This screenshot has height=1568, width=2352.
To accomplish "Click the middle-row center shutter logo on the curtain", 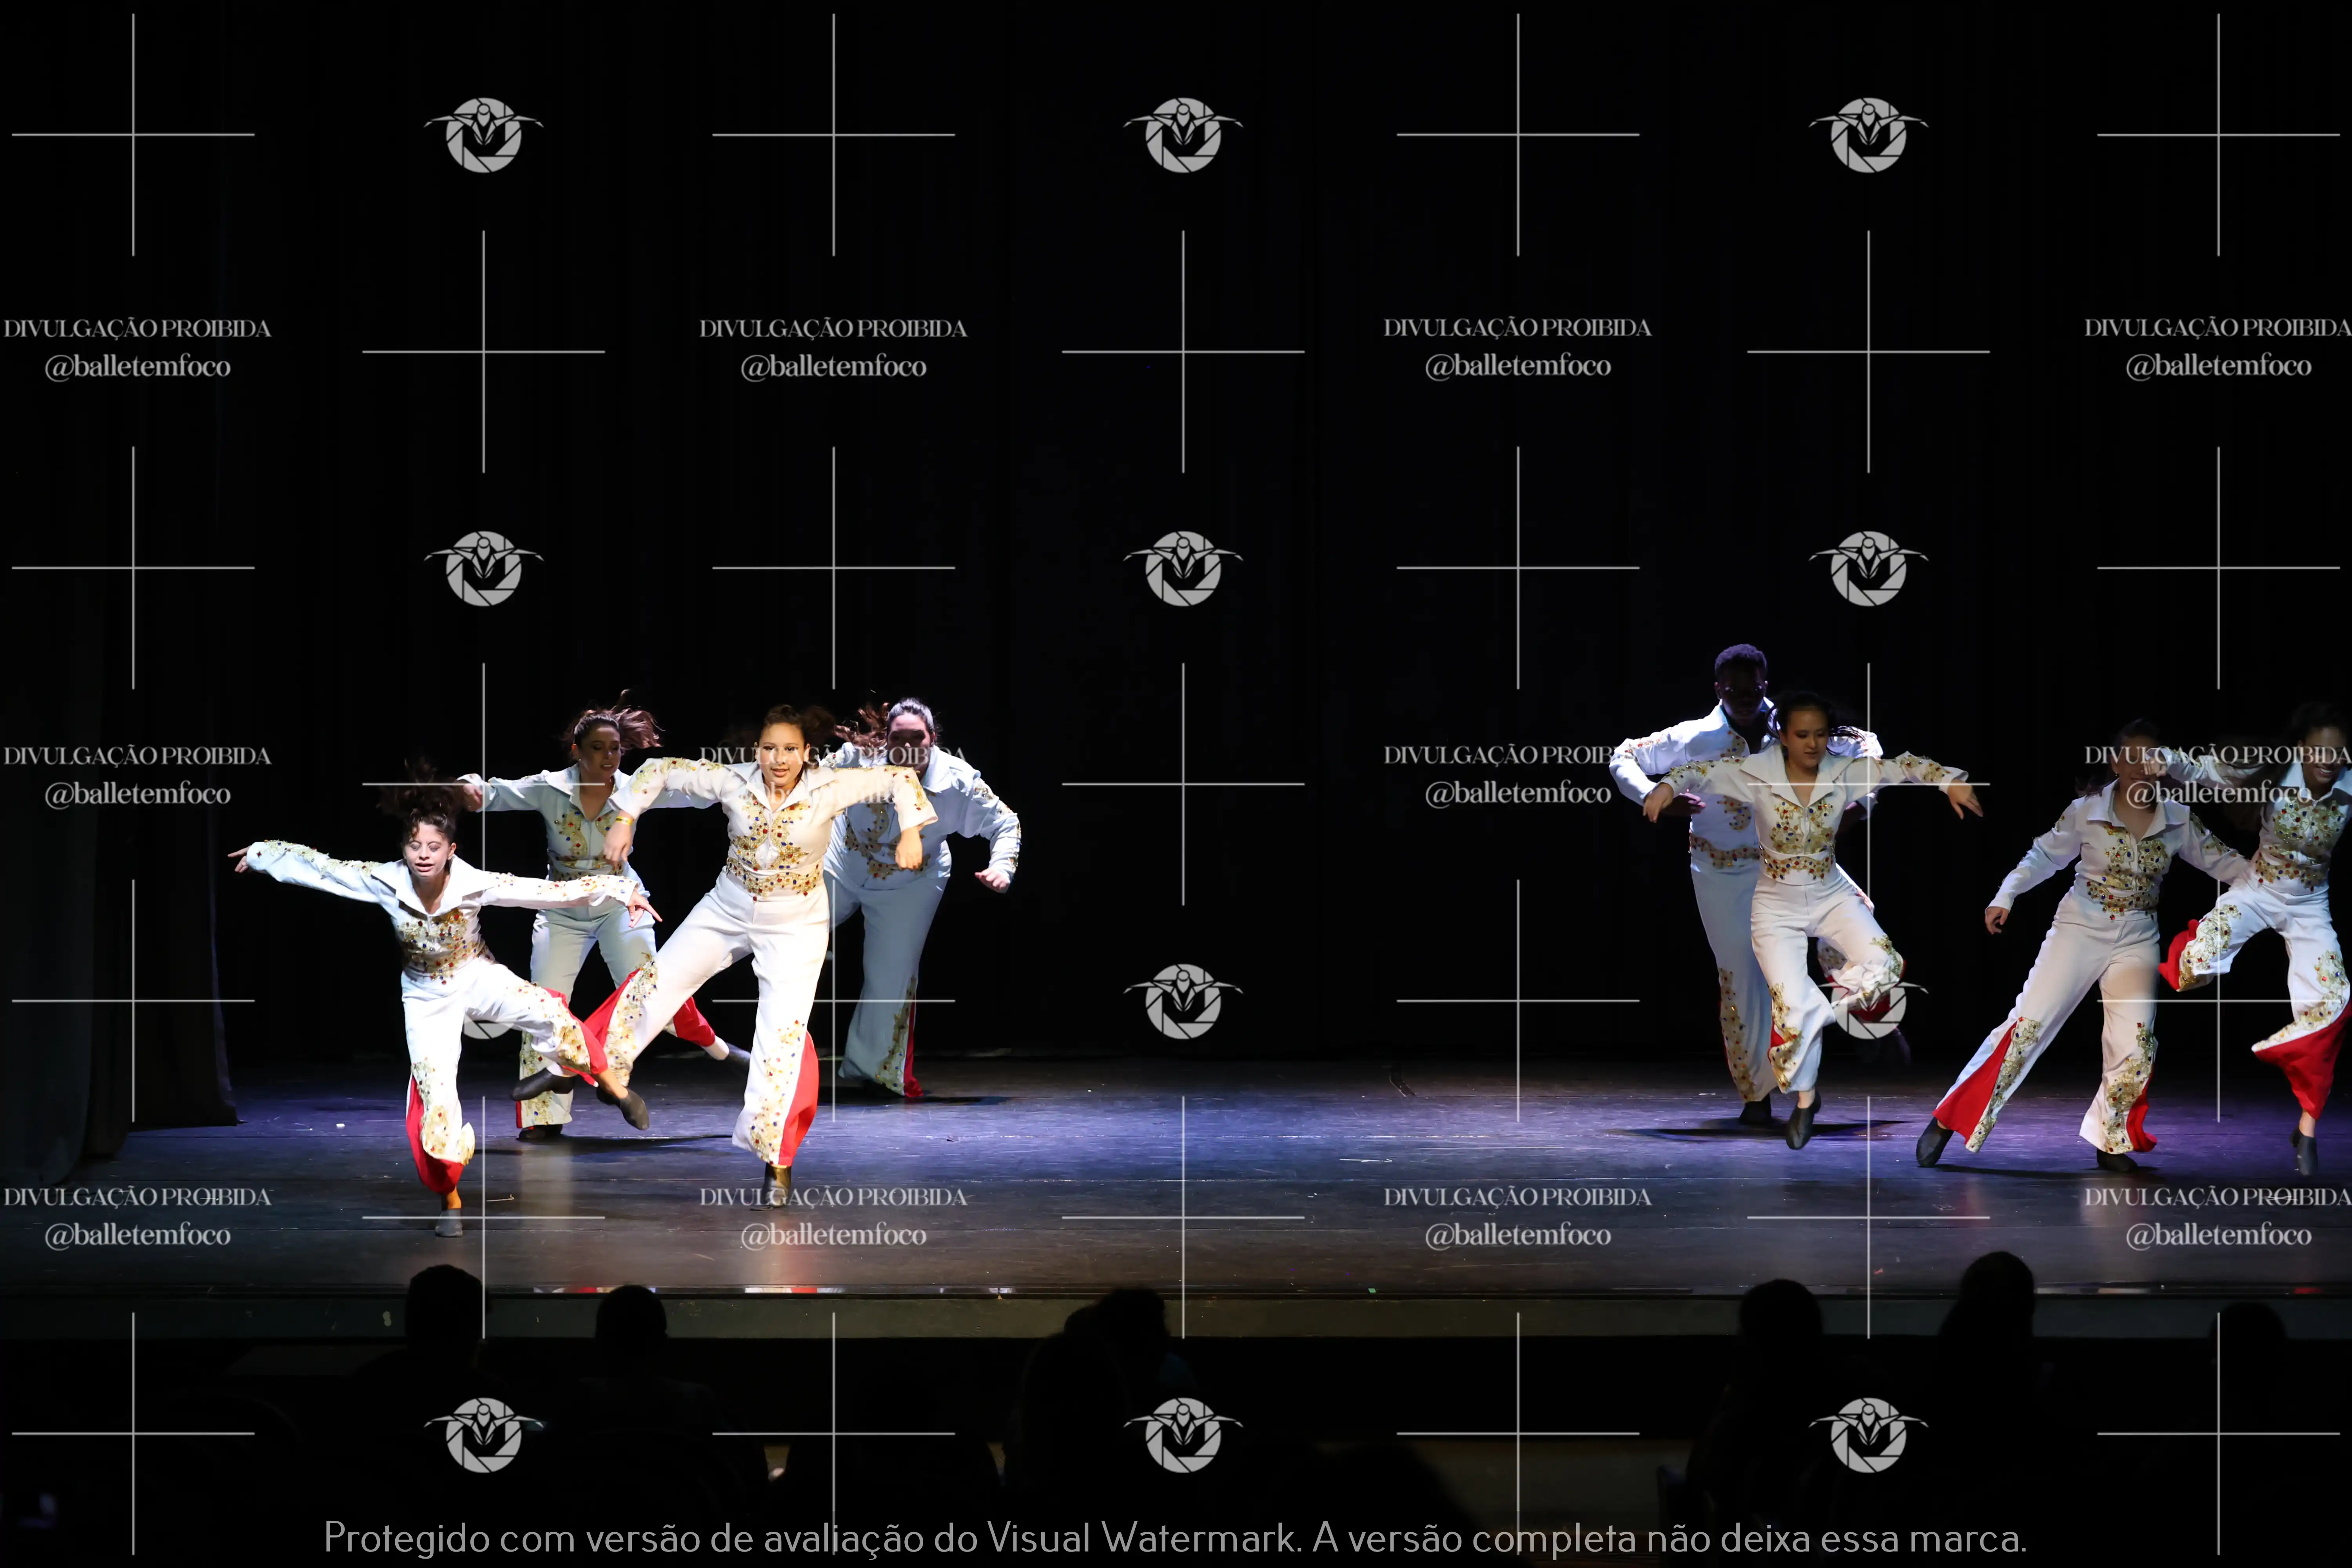I will (1183, 568).
